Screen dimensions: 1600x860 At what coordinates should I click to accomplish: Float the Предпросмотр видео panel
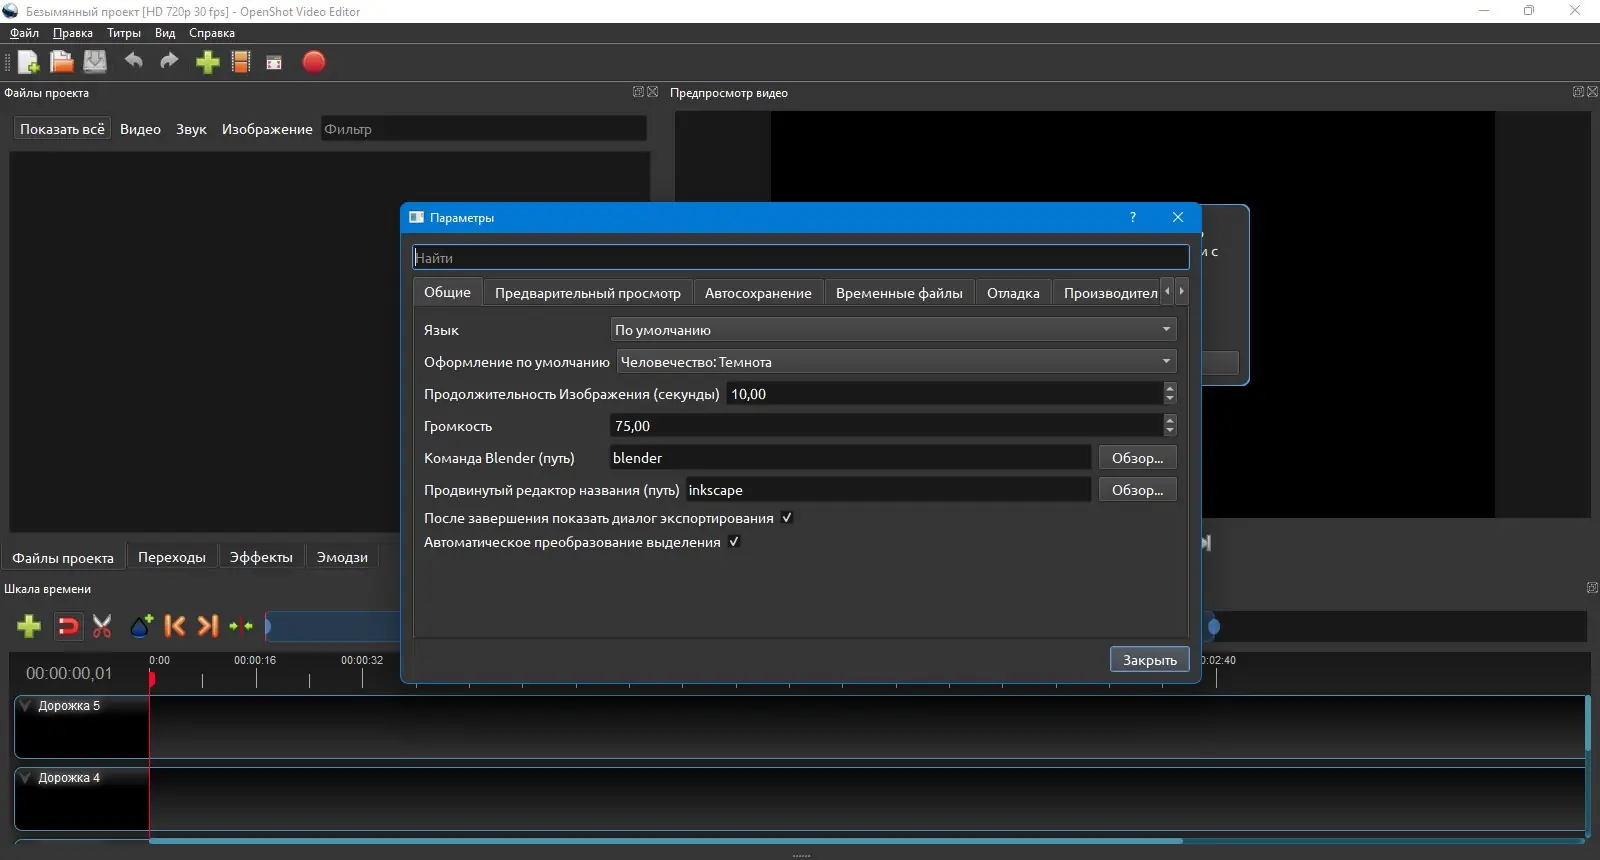[x=1578, y=92]
